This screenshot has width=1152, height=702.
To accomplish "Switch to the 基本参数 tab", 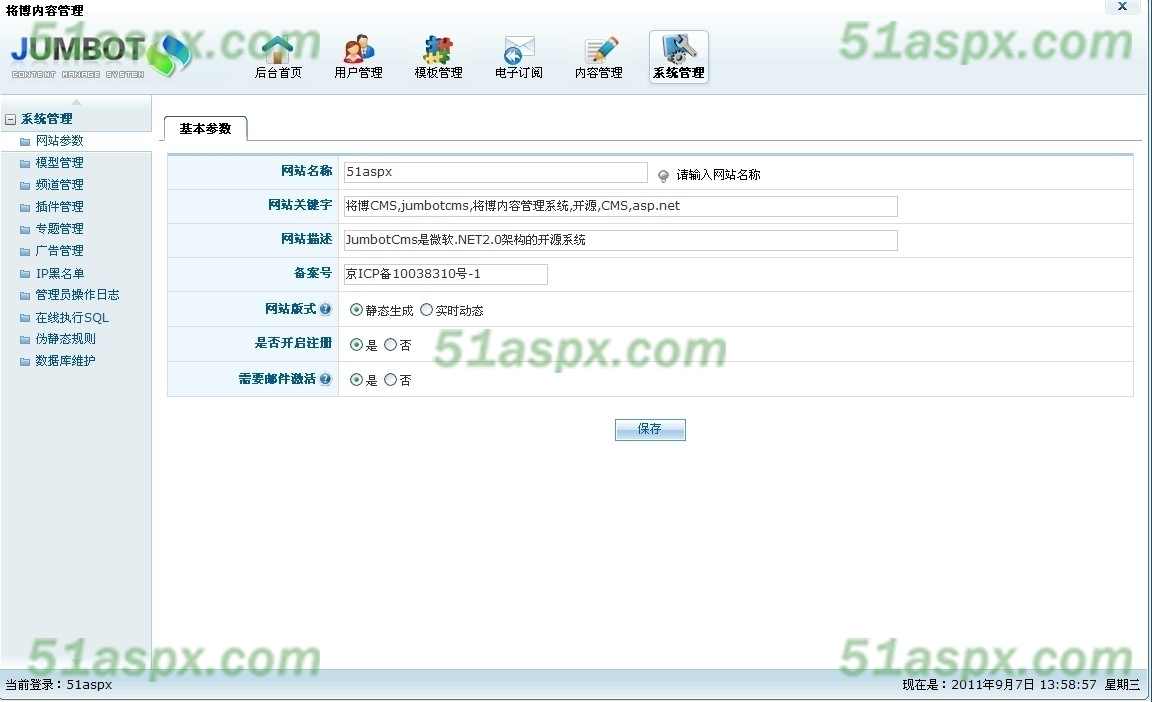I will (x=206, y=129).
